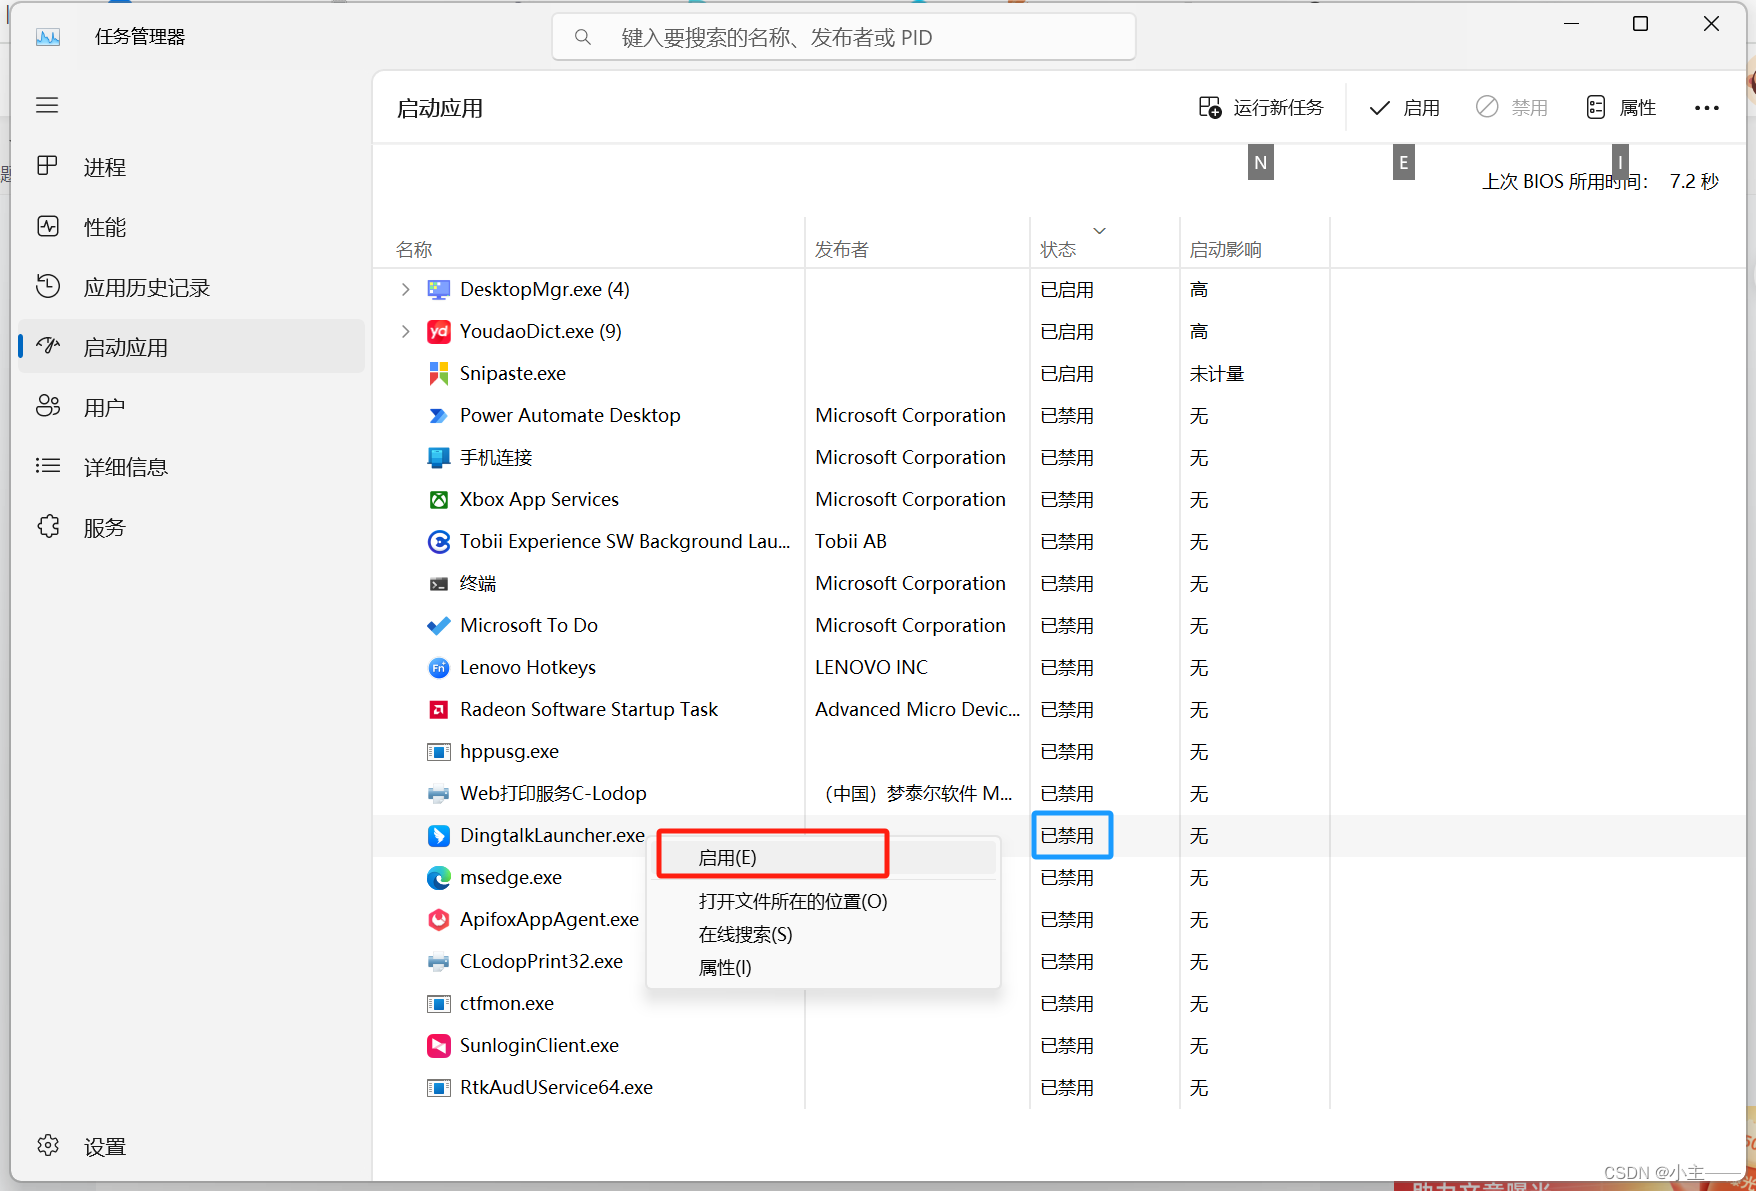The width and height of the screenshot is (1756, 1191).
Task: Click the 未计量 startup impact cell
Action: point(1217,373)
